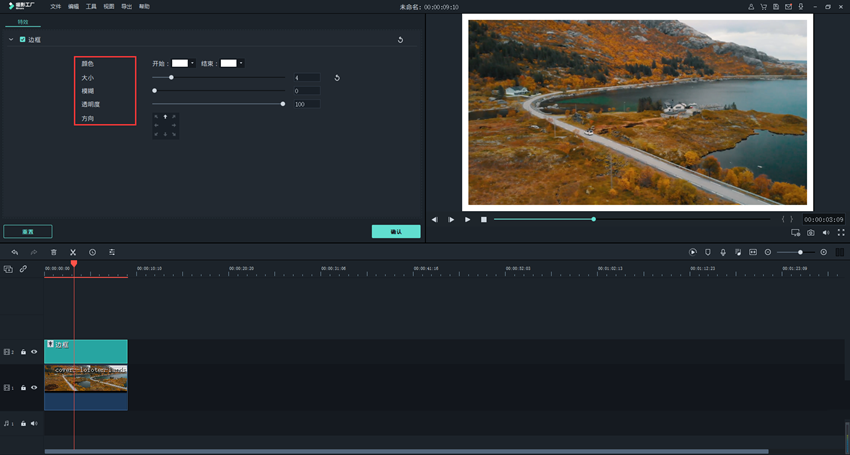Click the mark-out right brace icon
Image resolution: width=850 pixels, height=455 pixels.
(x=791, y=219)
